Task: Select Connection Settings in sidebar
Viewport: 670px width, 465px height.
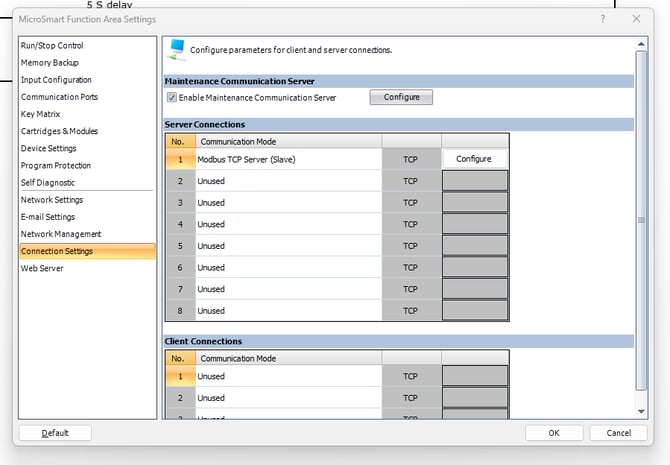Action: [87, 251]
